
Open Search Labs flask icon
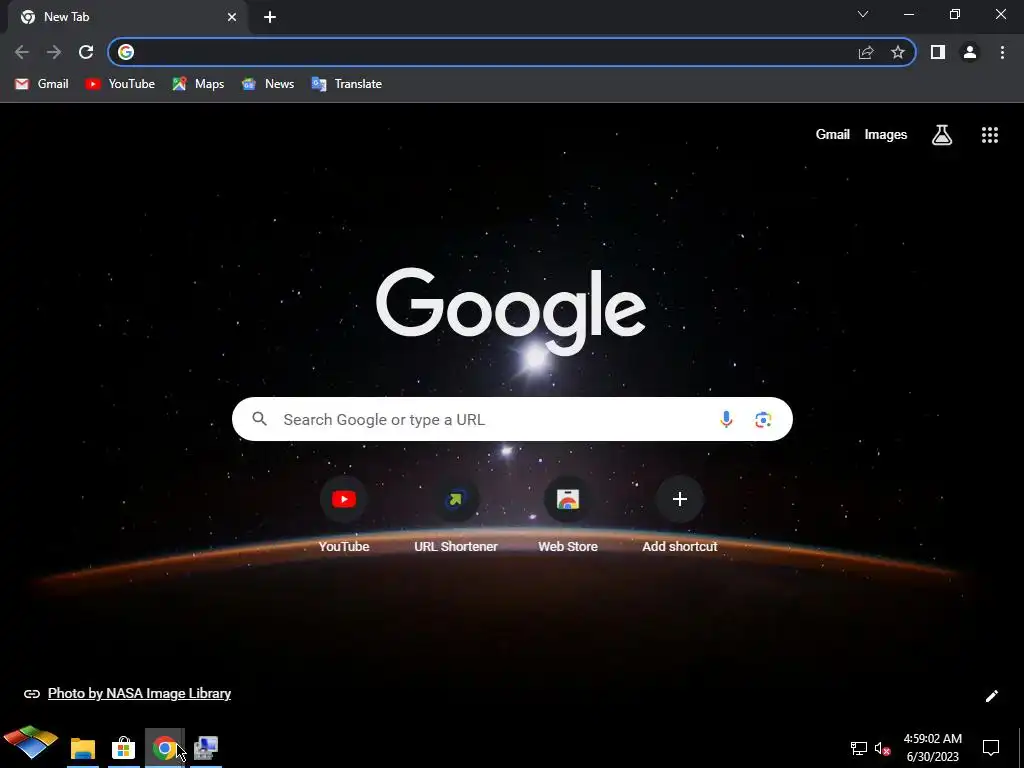click(x=942, y=135)
